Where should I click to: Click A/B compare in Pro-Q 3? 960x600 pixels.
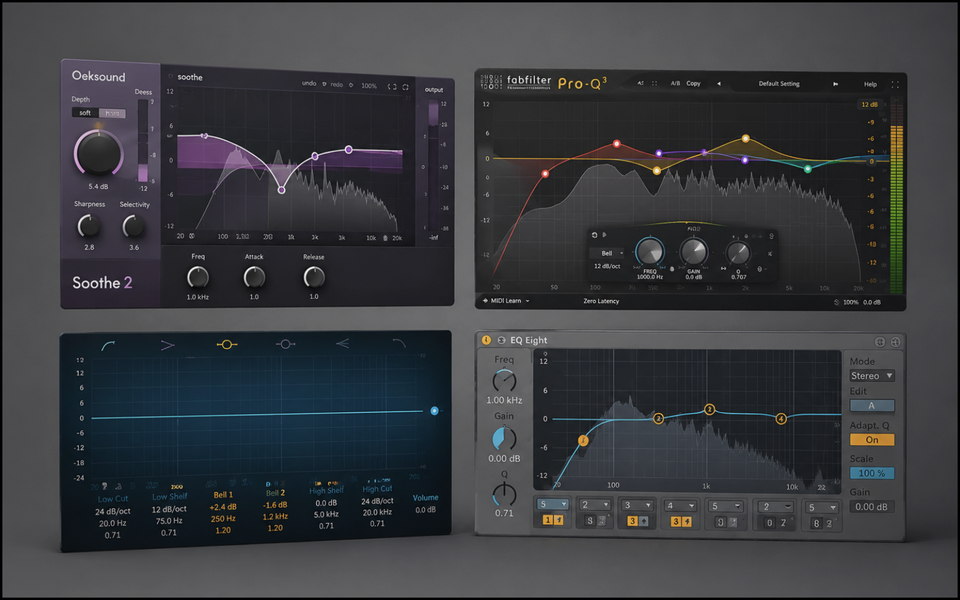(x=675, y=83)
